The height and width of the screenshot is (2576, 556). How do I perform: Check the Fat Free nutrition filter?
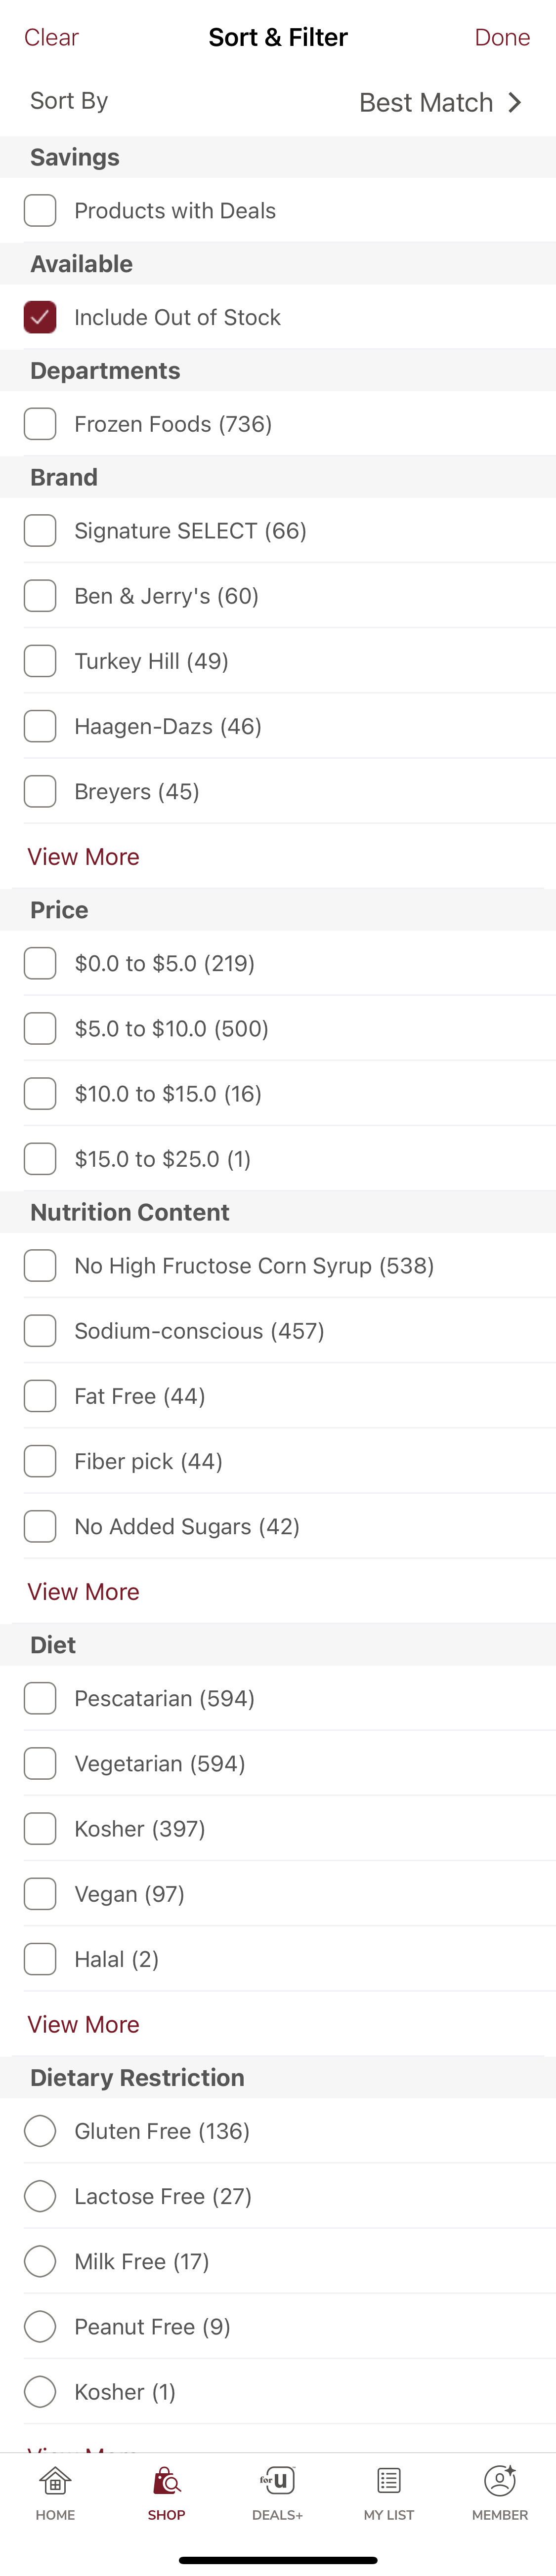point(40,1396)
